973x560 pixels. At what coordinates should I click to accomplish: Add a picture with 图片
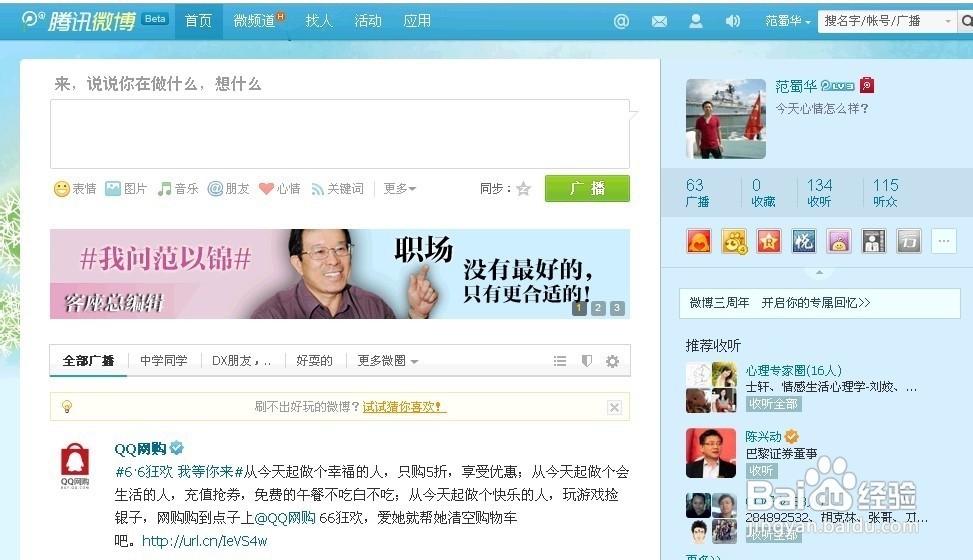tap(126, 189)
